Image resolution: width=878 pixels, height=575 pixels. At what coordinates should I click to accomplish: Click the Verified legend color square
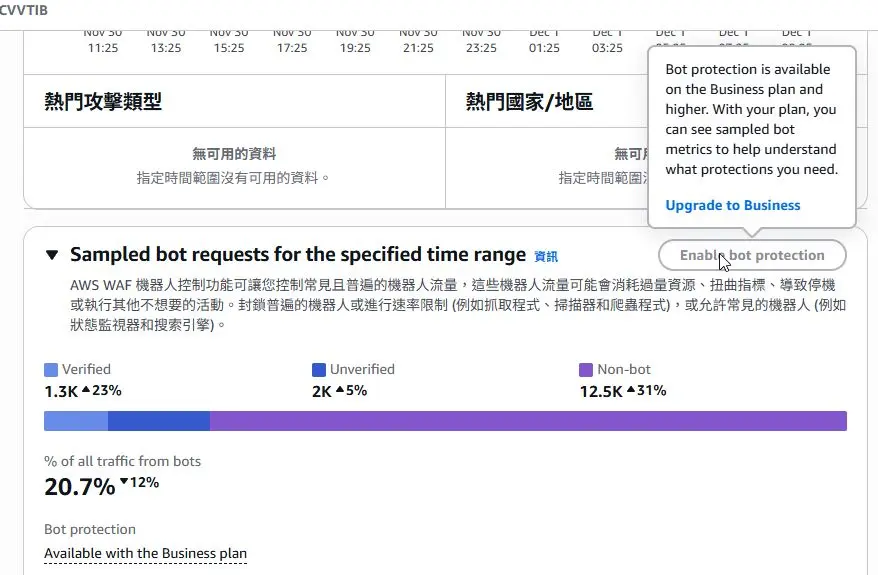point(51,369)
